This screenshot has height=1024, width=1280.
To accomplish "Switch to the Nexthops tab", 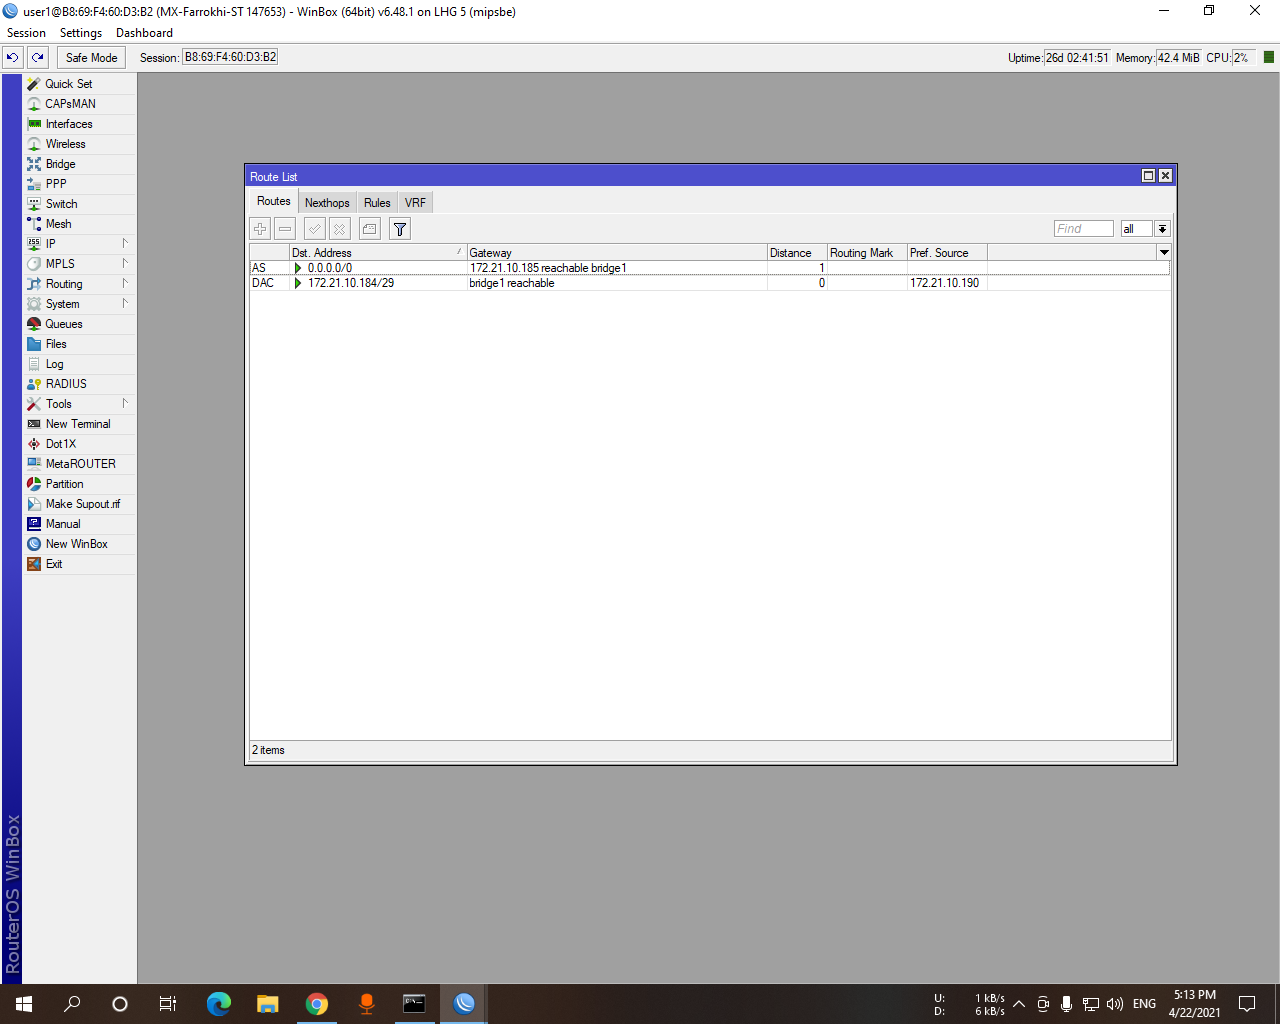I will click(327, 201).
